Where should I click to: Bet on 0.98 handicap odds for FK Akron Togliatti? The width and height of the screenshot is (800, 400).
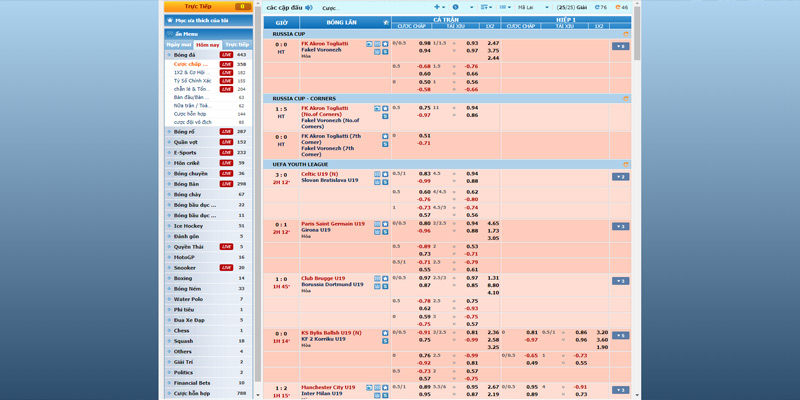pos(424,43)
